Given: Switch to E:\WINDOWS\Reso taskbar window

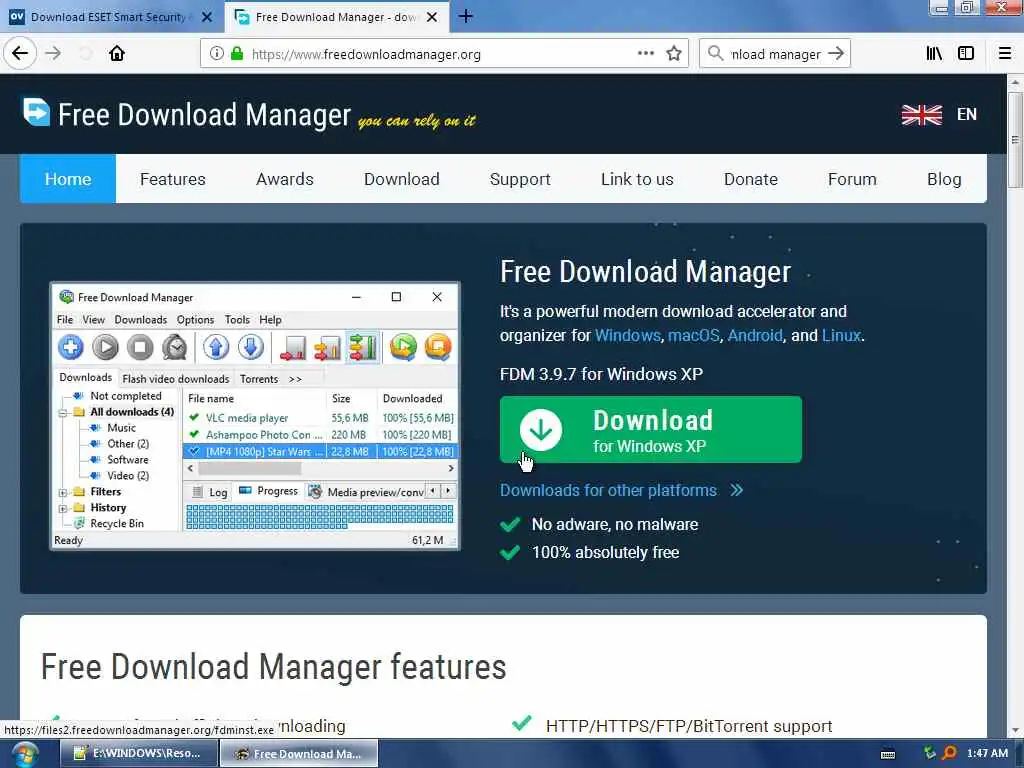Looking at the screenshot, I should pyautogui.click(x=139, y=754).
